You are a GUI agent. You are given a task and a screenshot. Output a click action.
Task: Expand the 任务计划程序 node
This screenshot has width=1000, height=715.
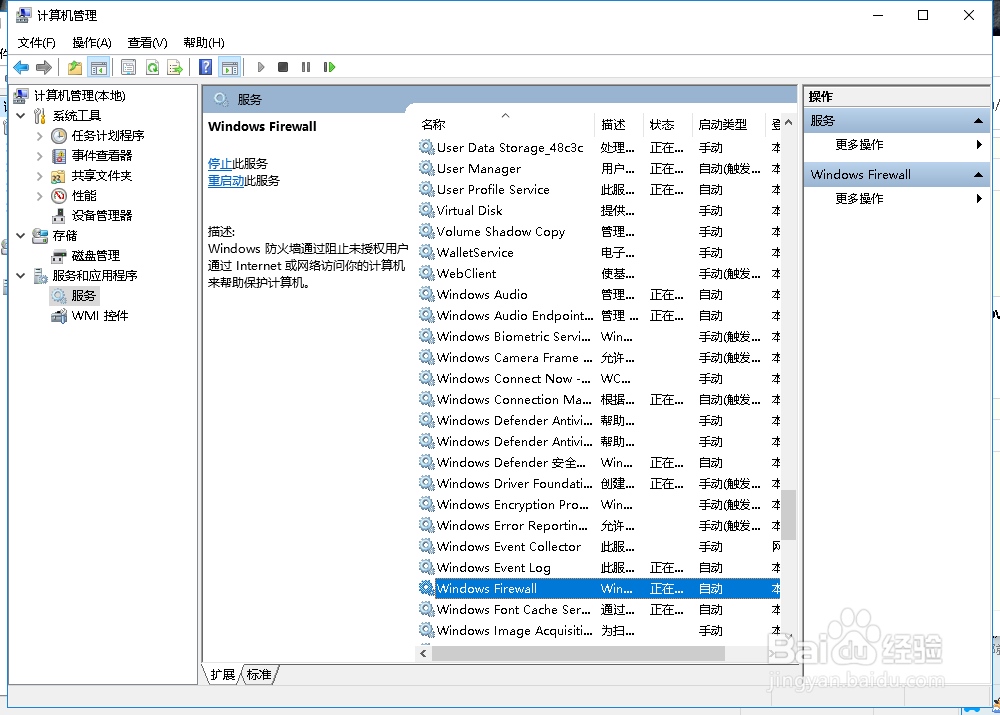tap(40, 136)
